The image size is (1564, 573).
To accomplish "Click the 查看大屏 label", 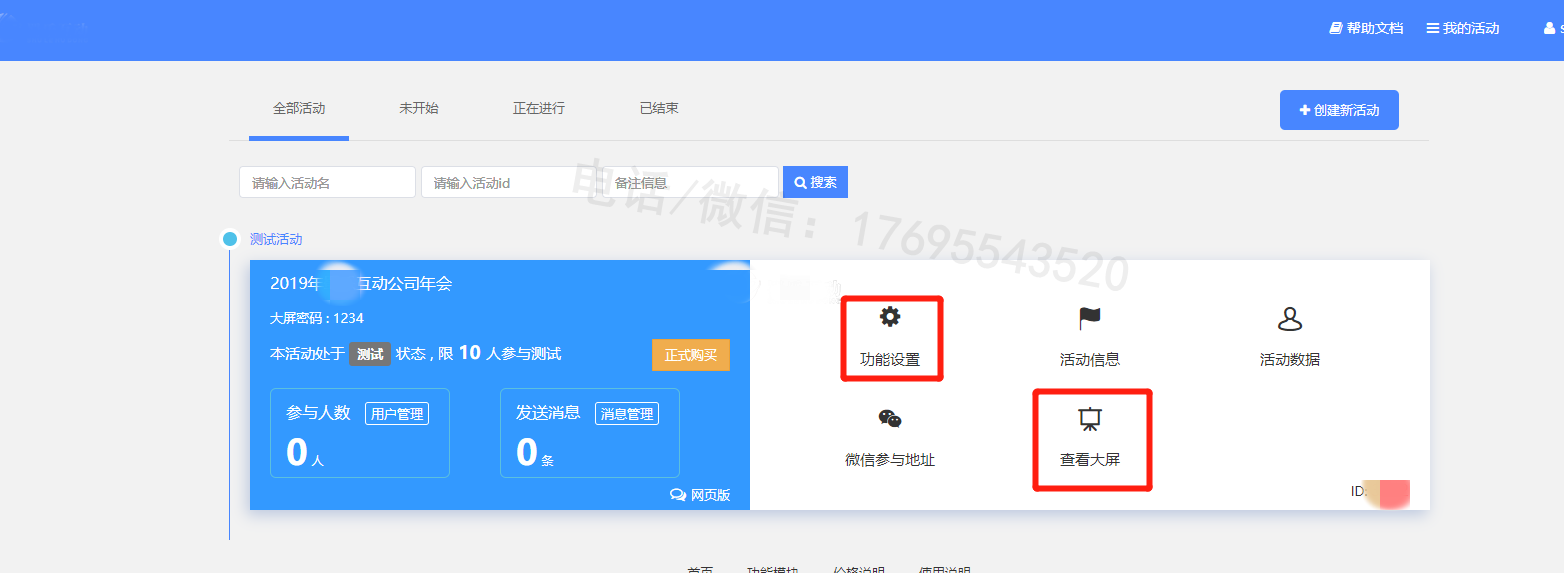I will click(1090, 460).
